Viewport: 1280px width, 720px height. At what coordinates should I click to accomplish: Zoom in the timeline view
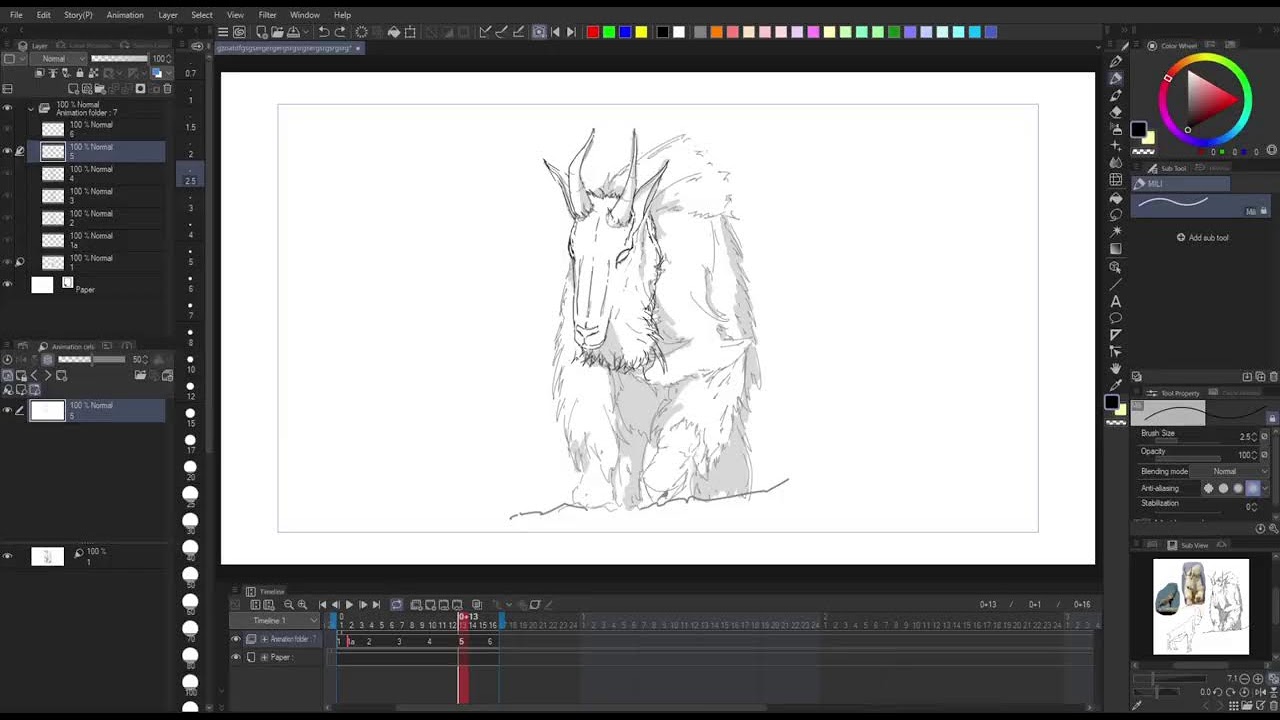pyautogui.click(x=302, y=604)
